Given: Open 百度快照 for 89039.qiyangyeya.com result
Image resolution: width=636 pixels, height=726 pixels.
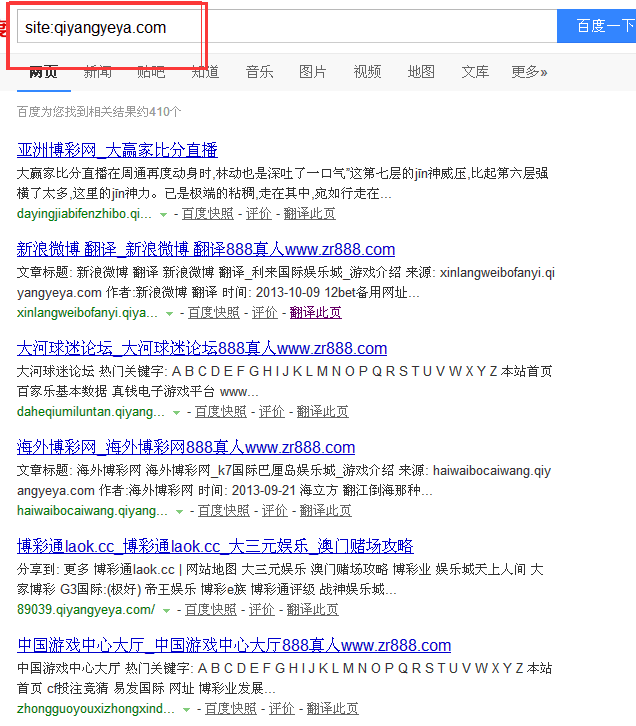Looking at the screenshot, I should pyautogui.click(x=211, y=610).
